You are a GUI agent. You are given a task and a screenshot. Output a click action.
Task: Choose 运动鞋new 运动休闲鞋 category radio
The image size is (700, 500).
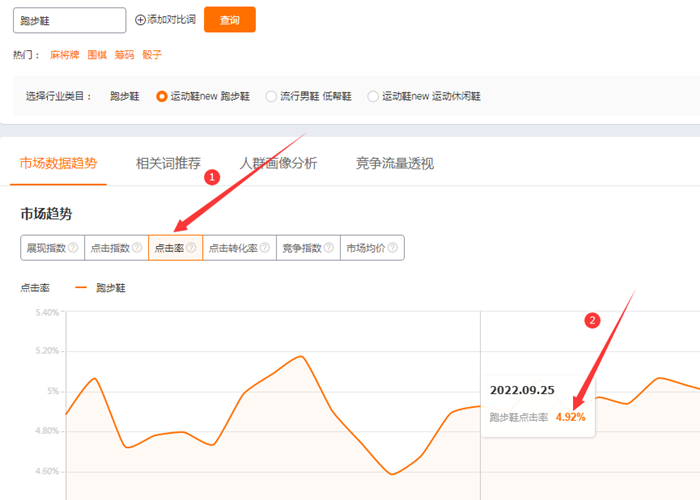[373, 97]
